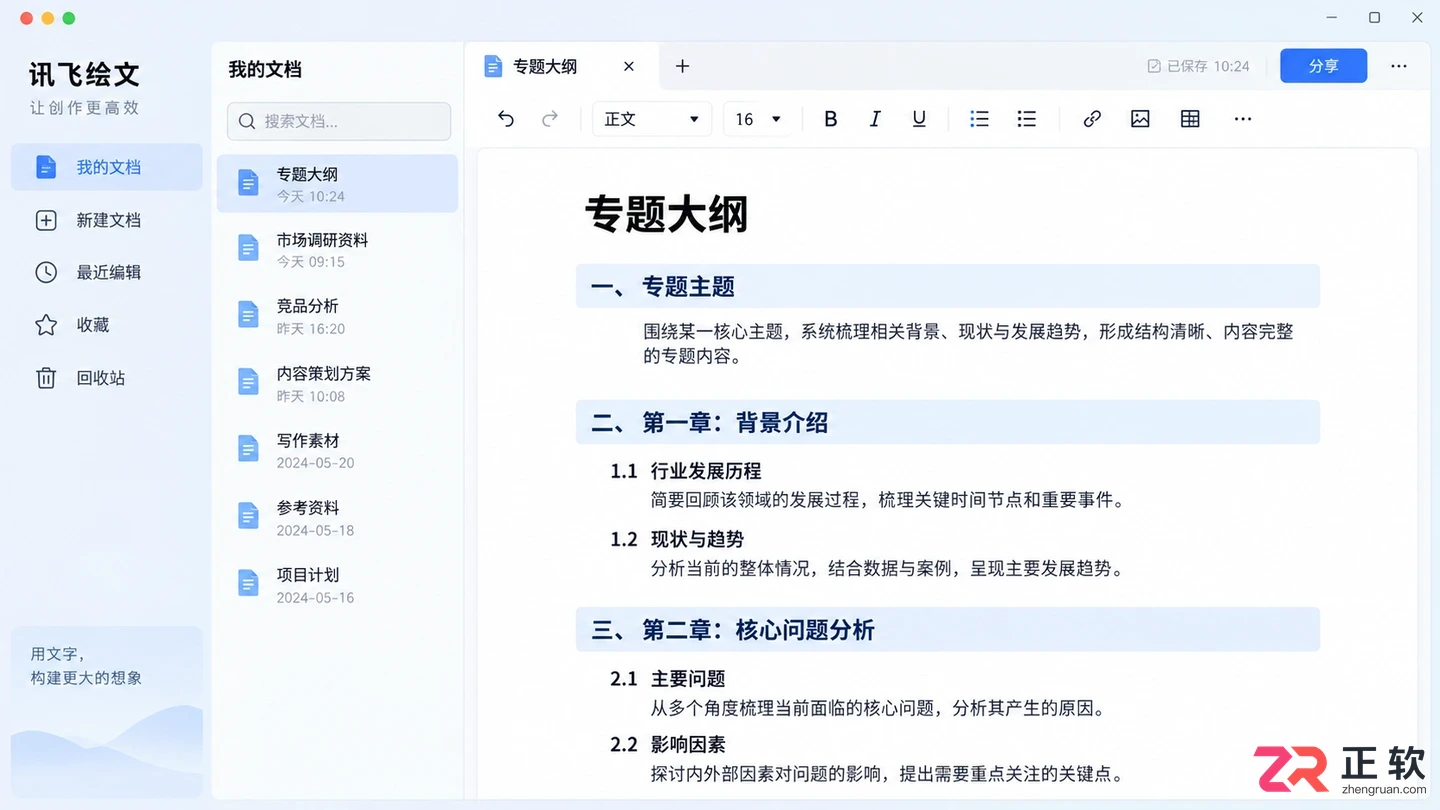Apply italic formatting
The image size is (1440, 810).
coord(875,119)
